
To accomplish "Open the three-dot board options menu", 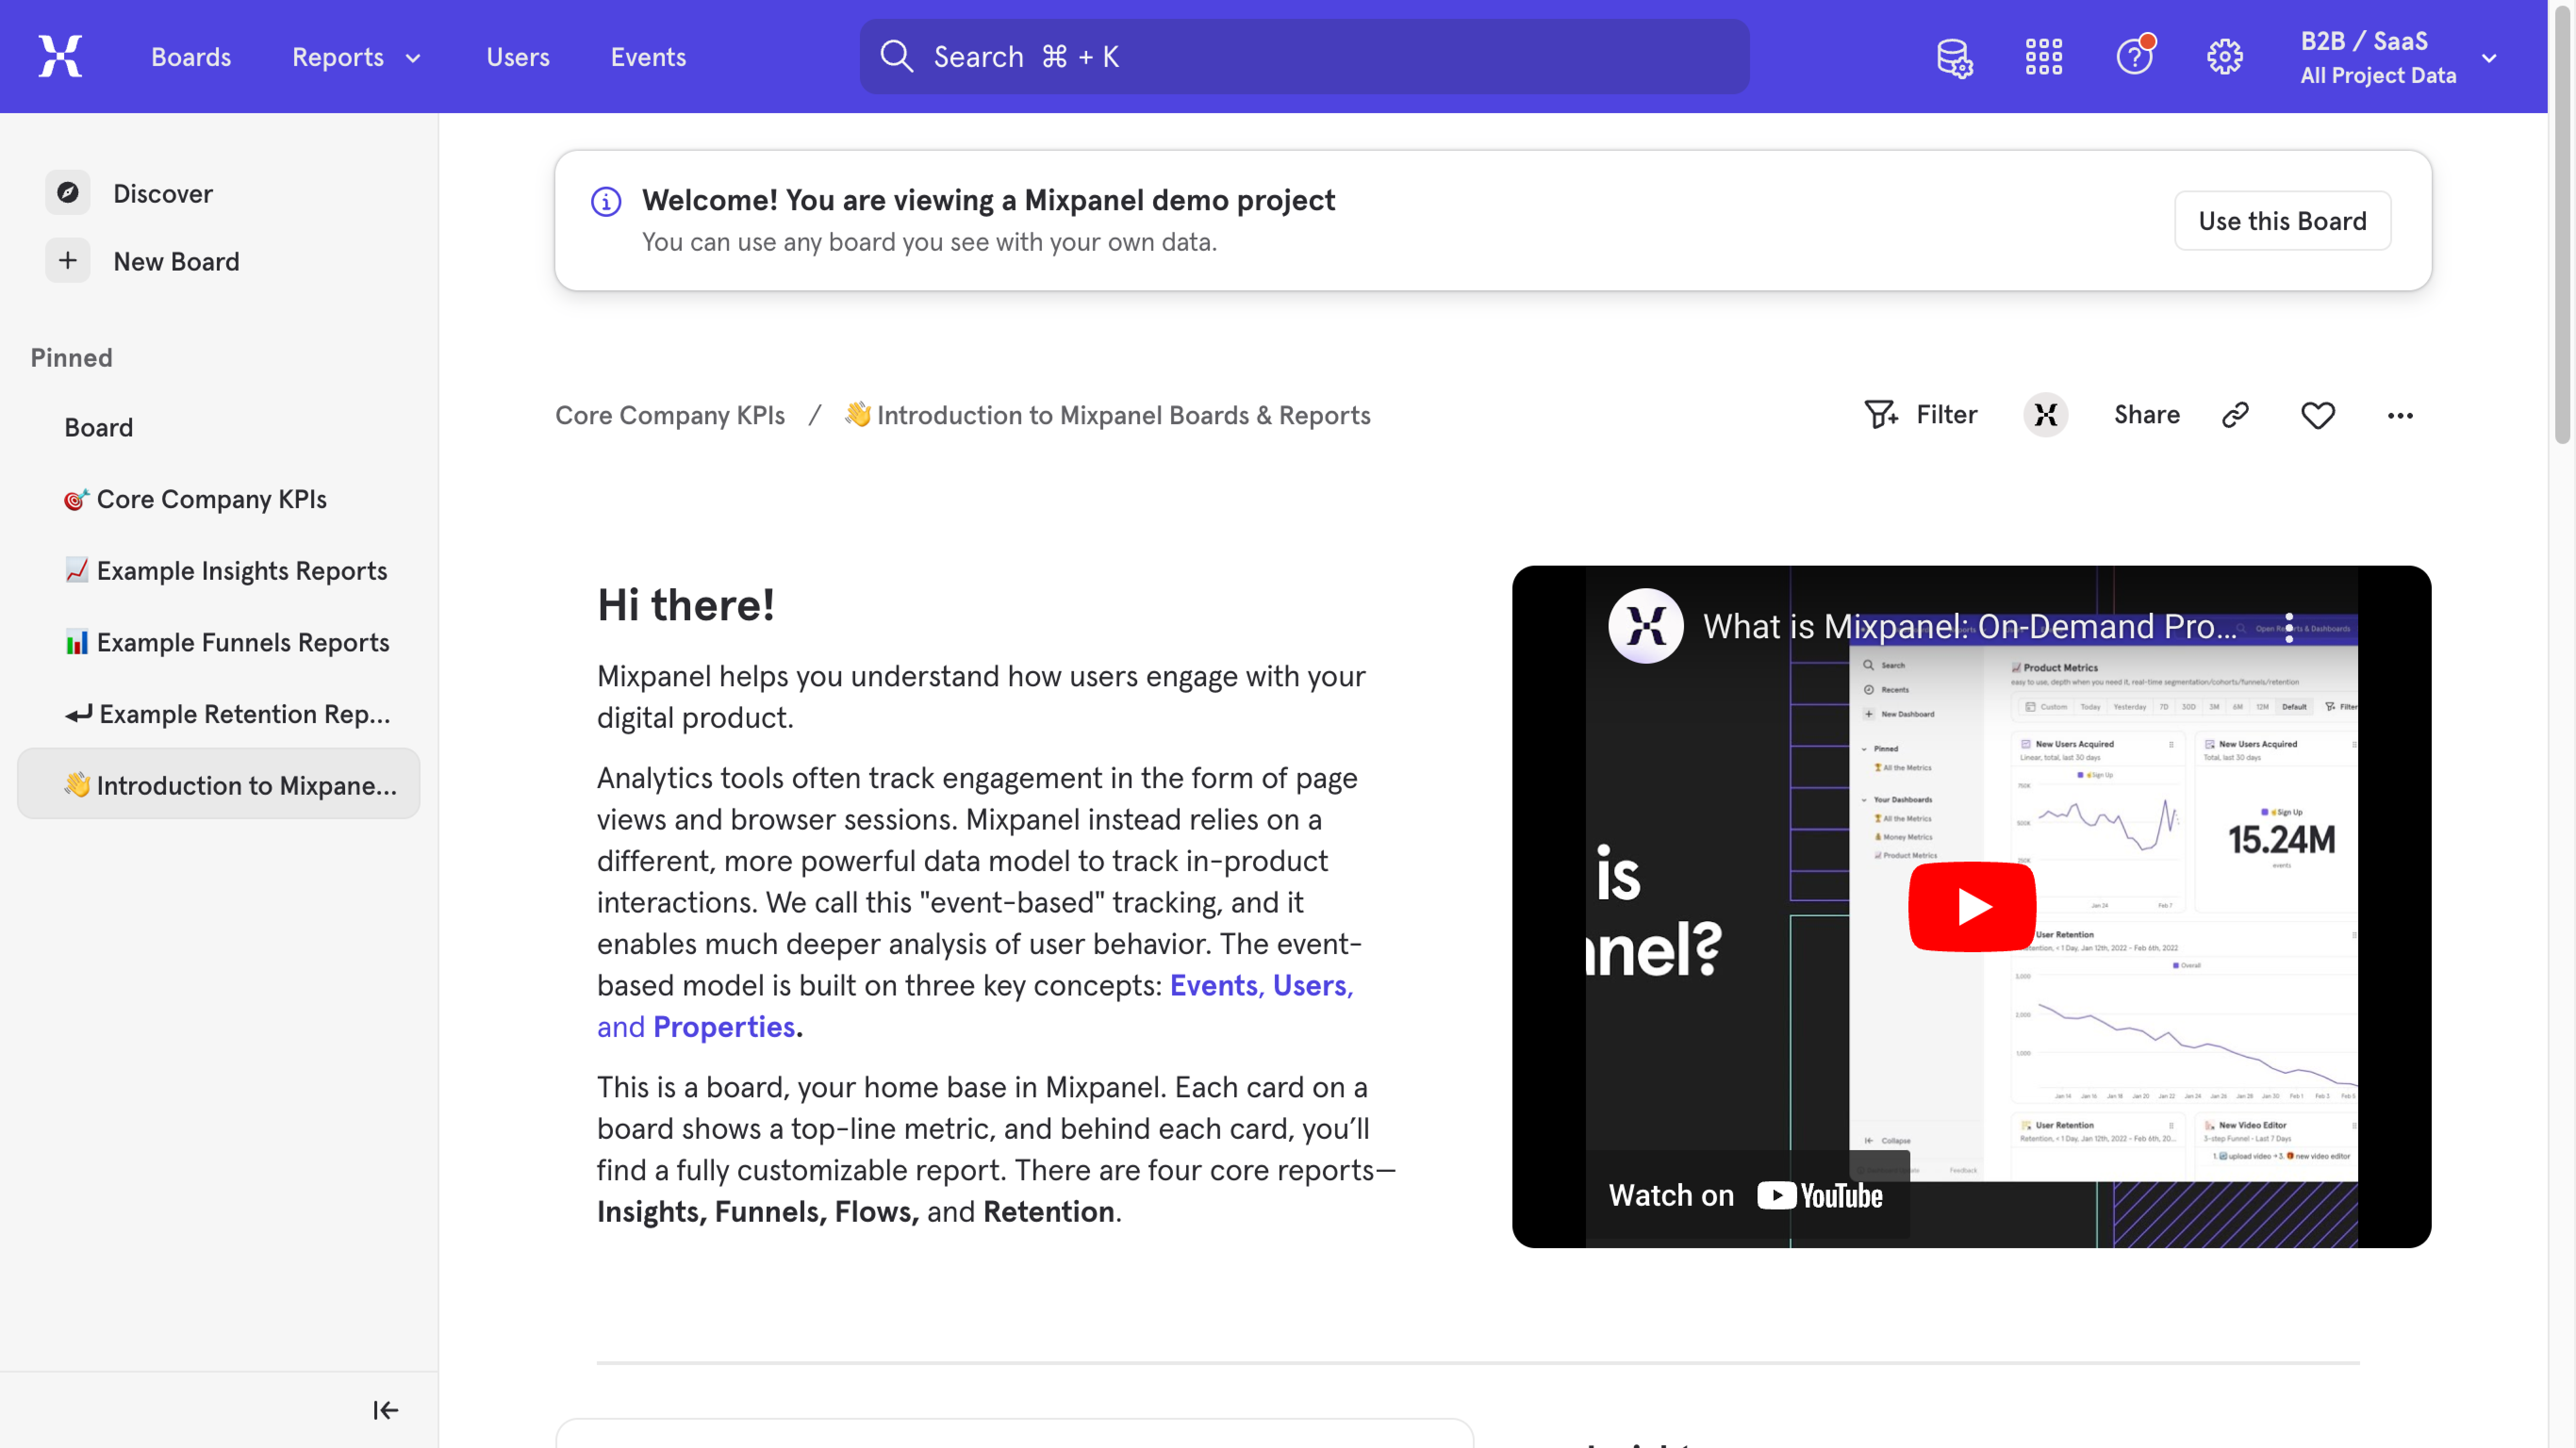I will [2400, 415].
